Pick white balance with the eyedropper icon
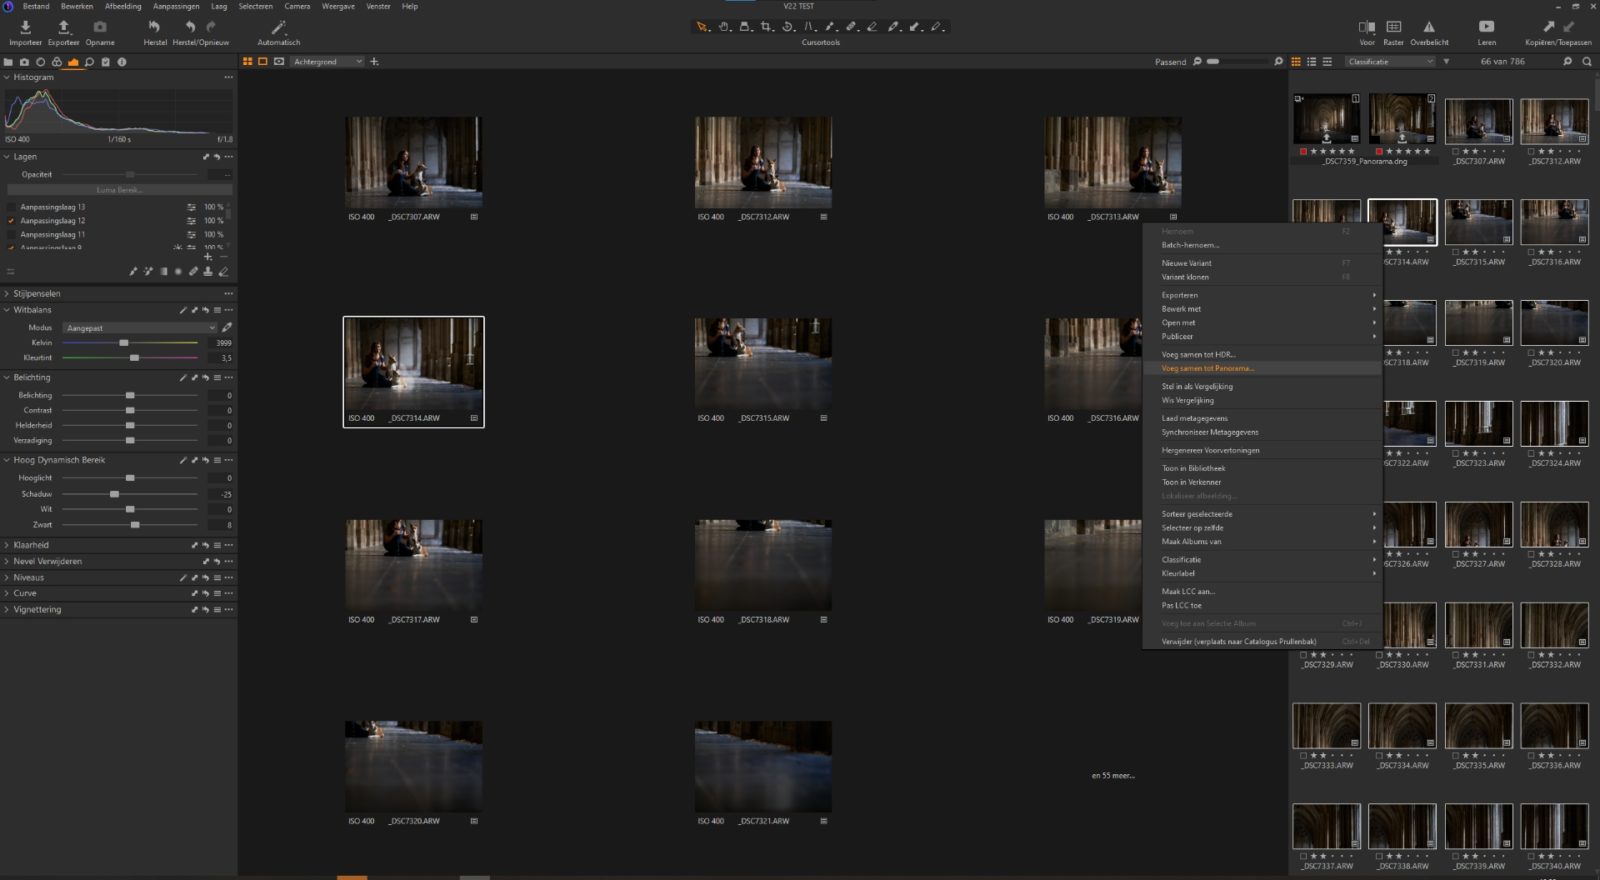 point(227,328)
